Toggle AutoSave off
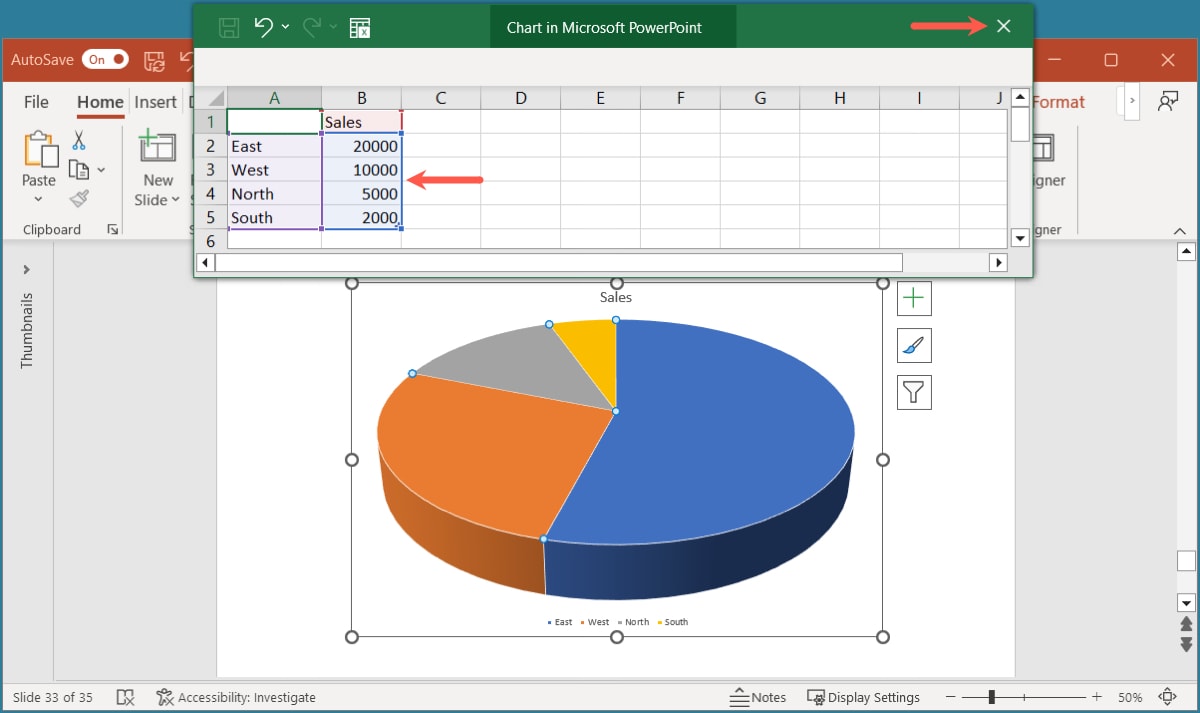This screenshot has width=1200, height=713. pyautogui.click(x=105, y=59)
